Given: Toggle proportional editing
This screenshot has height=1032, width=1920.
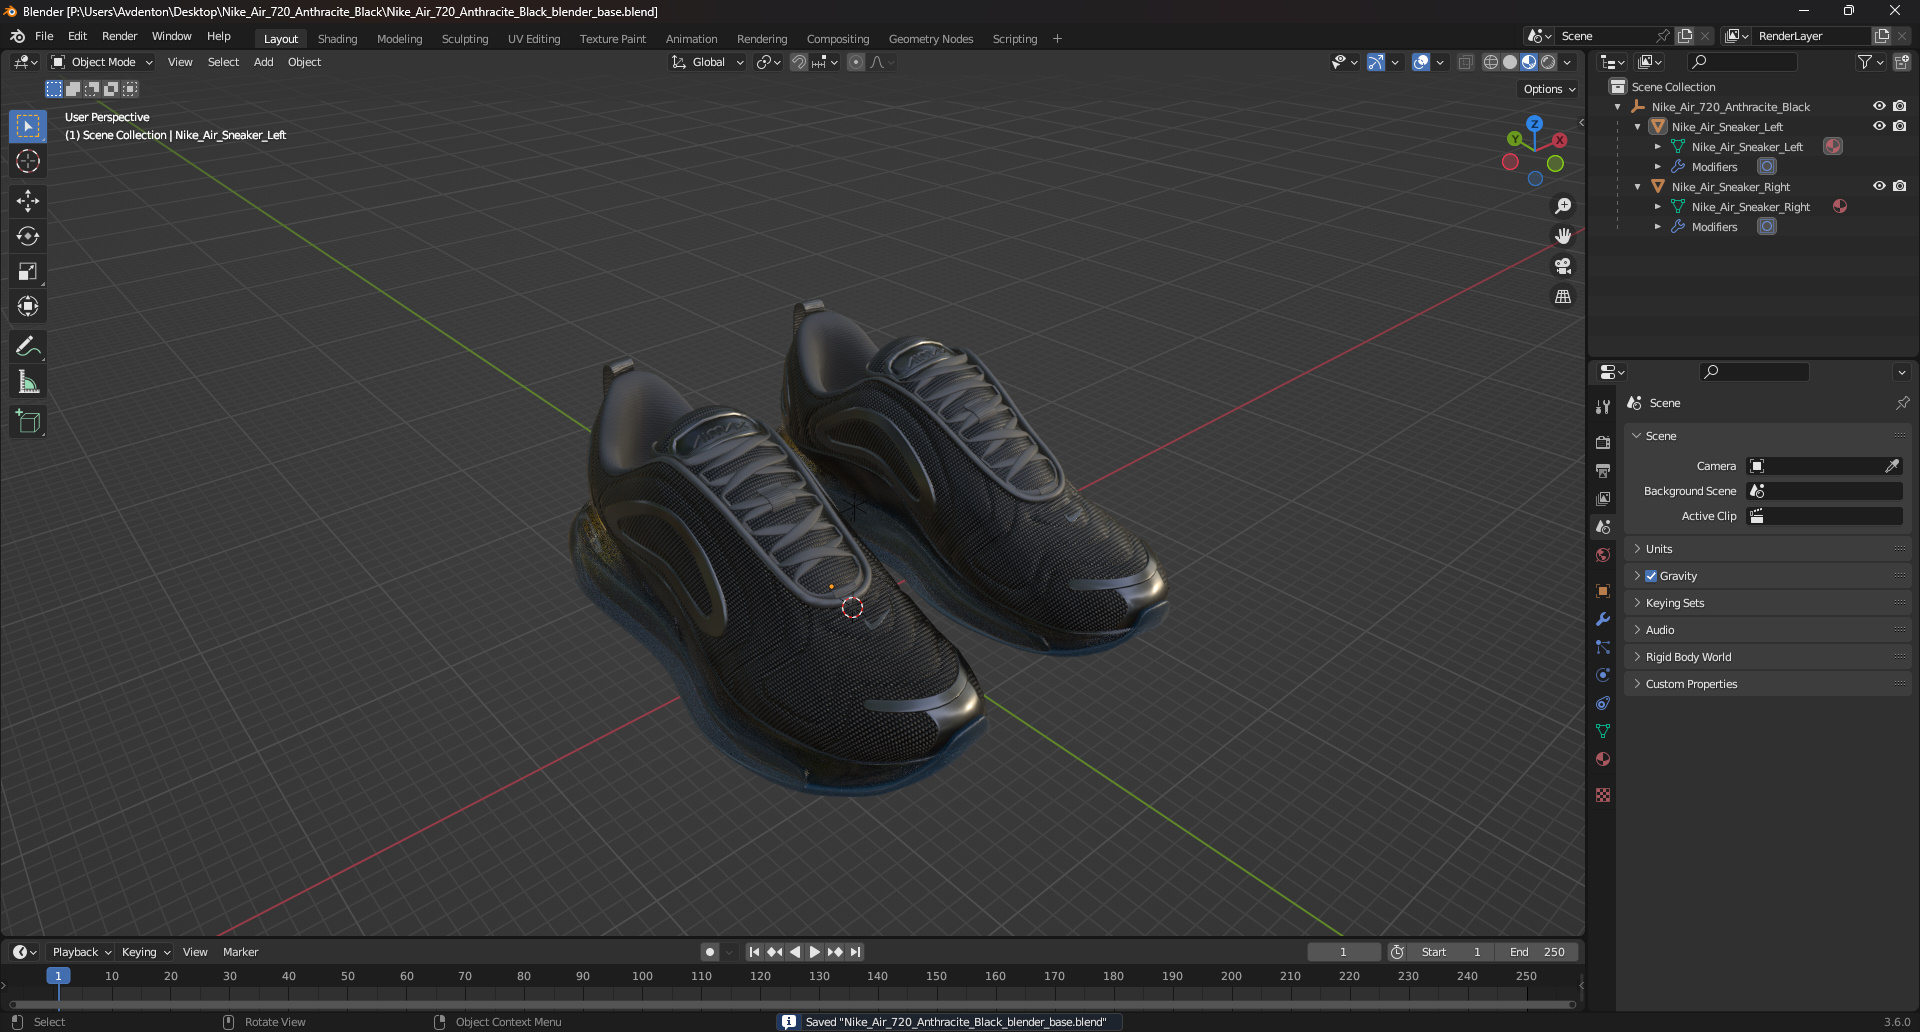Looking at the screenshot, I should [856, 62].
